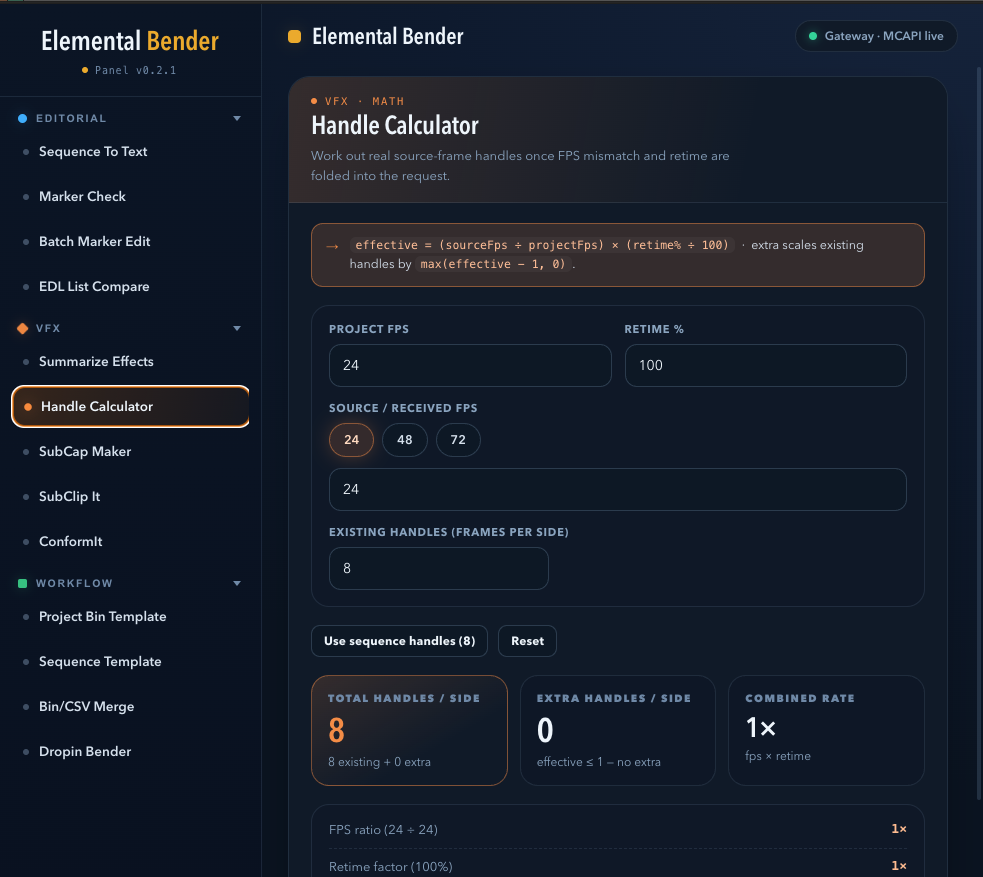Select 24 source FPS preset
983x877 pixels.
tap(351, 440)
